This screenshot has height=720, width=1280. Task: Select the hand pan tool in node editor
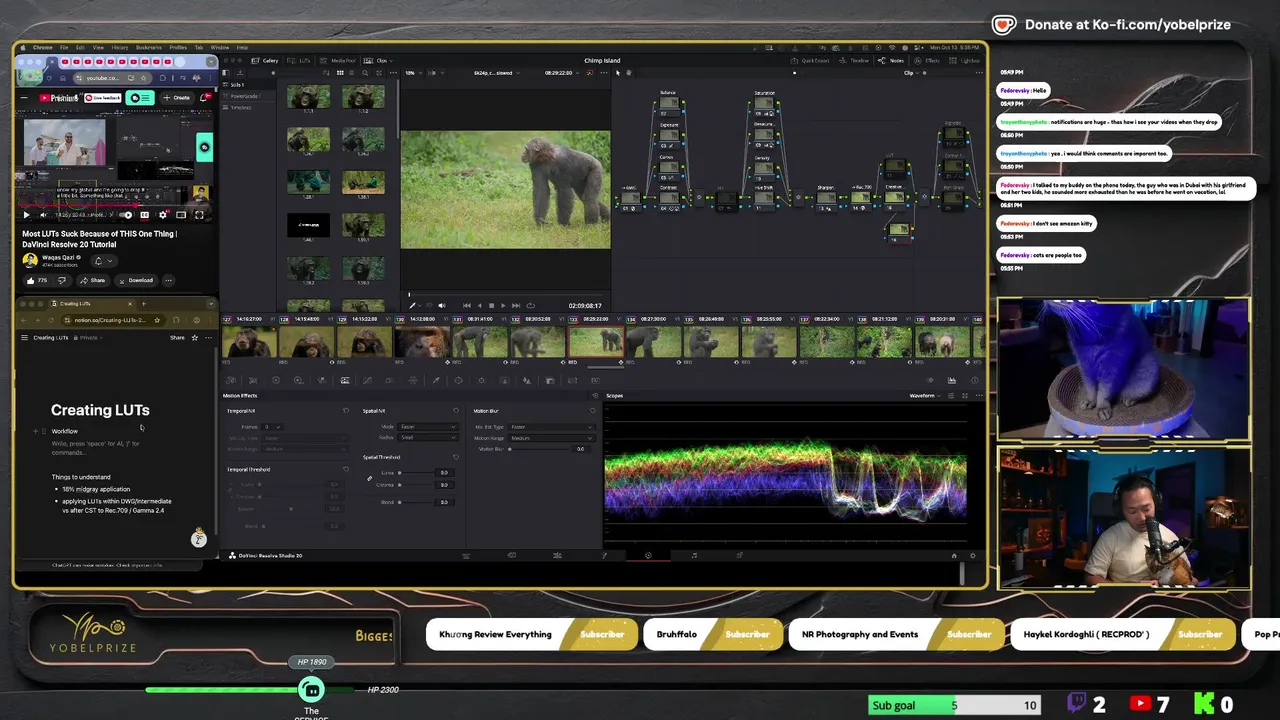tap(629, 73)
